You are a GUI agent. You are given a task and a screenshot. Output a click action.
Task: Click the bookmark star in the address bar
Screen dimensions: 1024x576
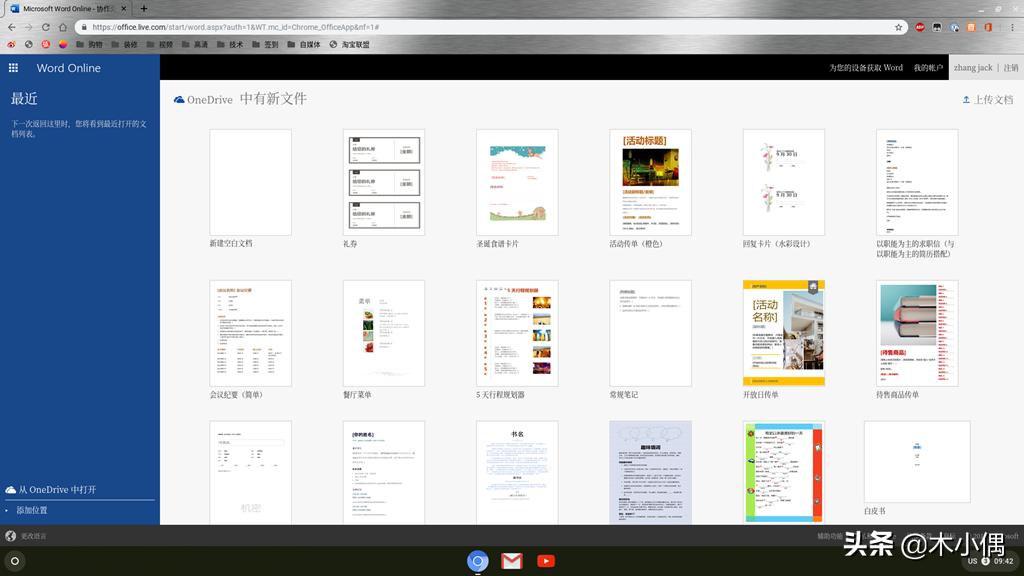[897, 29]
